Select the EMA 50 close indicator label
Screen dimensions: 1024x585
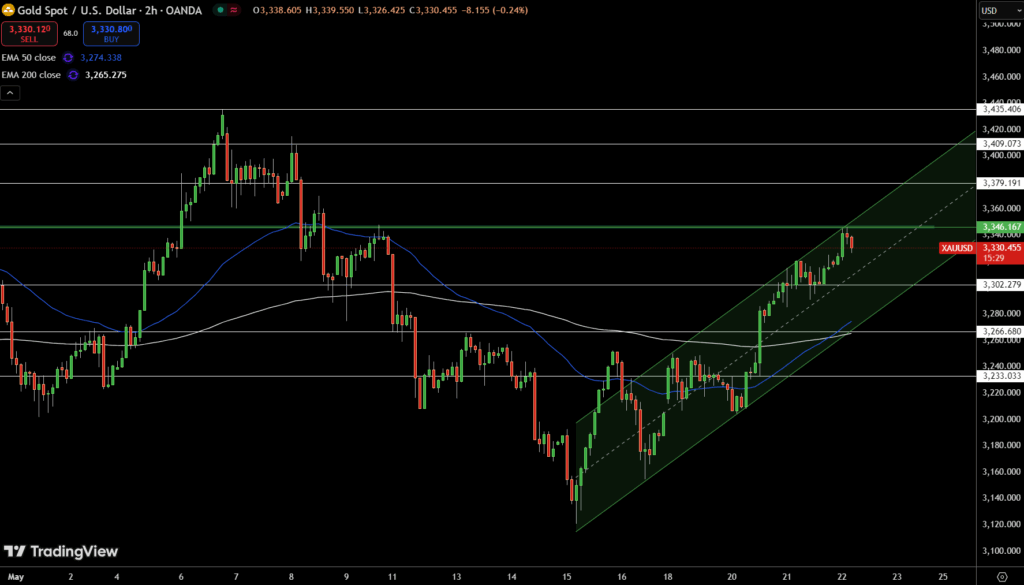point(30,58)
